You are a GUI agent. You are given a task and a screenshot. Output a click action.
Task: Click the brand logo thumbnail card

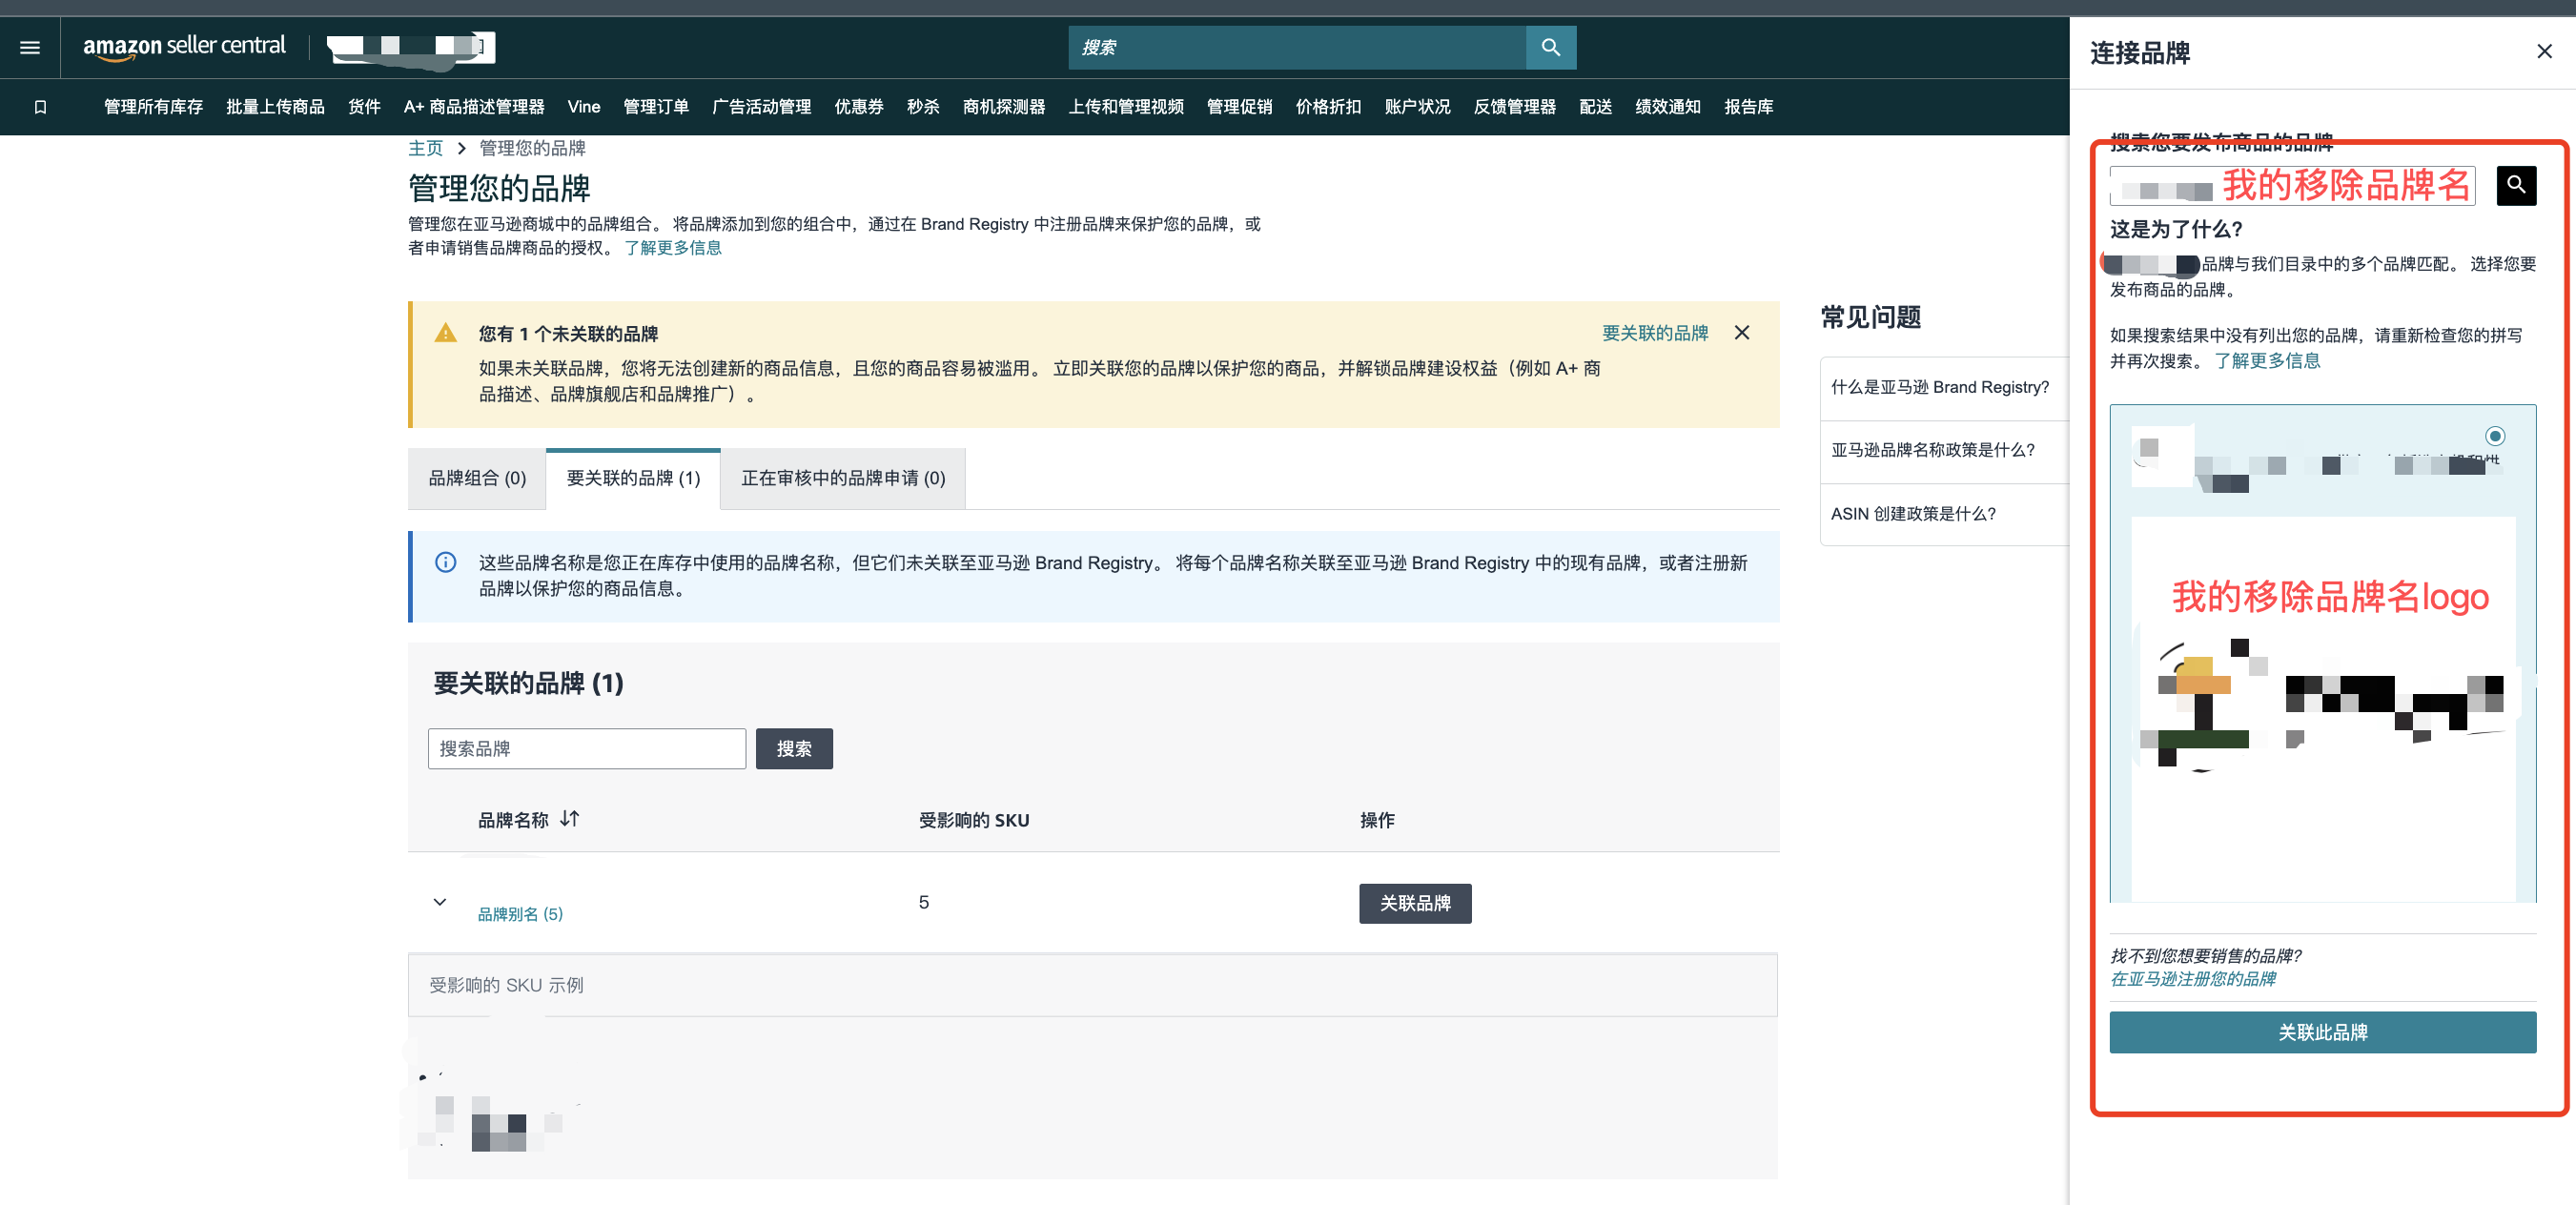click(x=2322, y=700)
